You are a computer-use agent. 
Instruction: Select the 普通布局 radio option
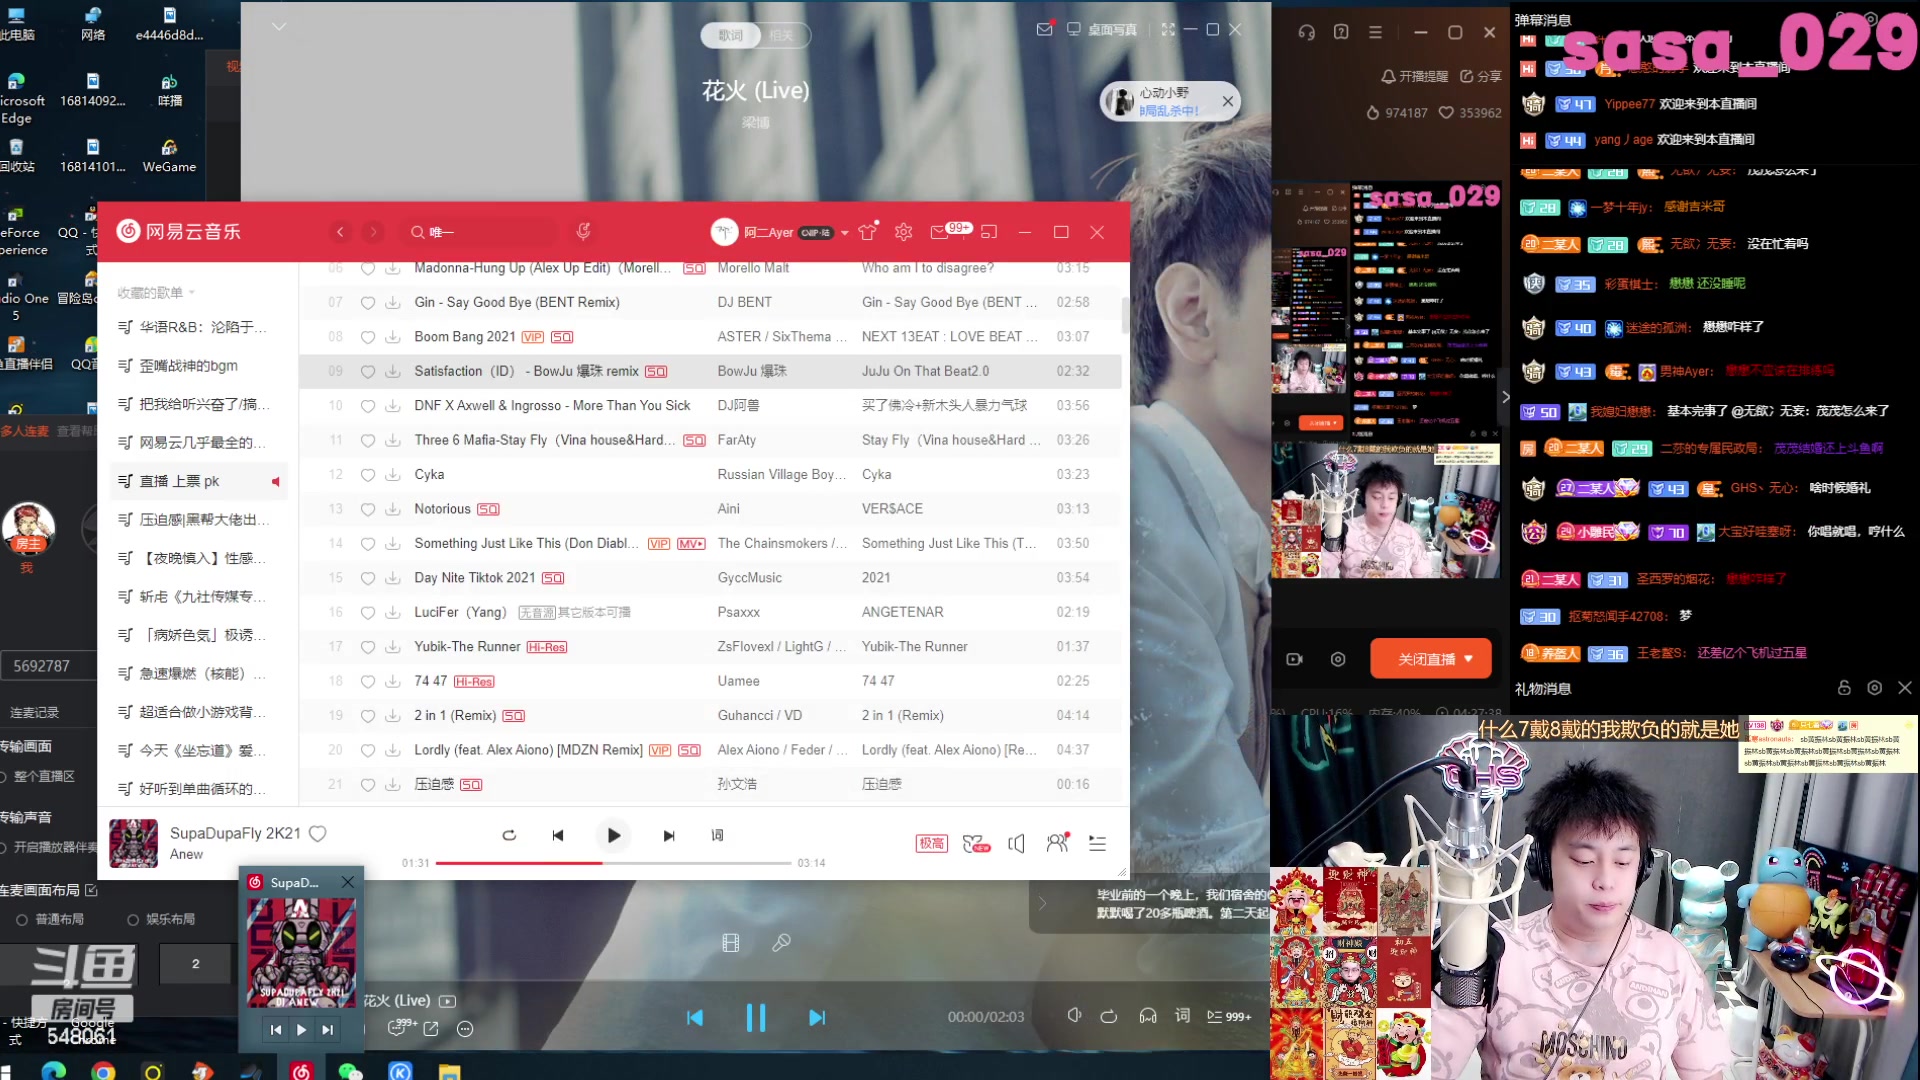click(21, 920)
